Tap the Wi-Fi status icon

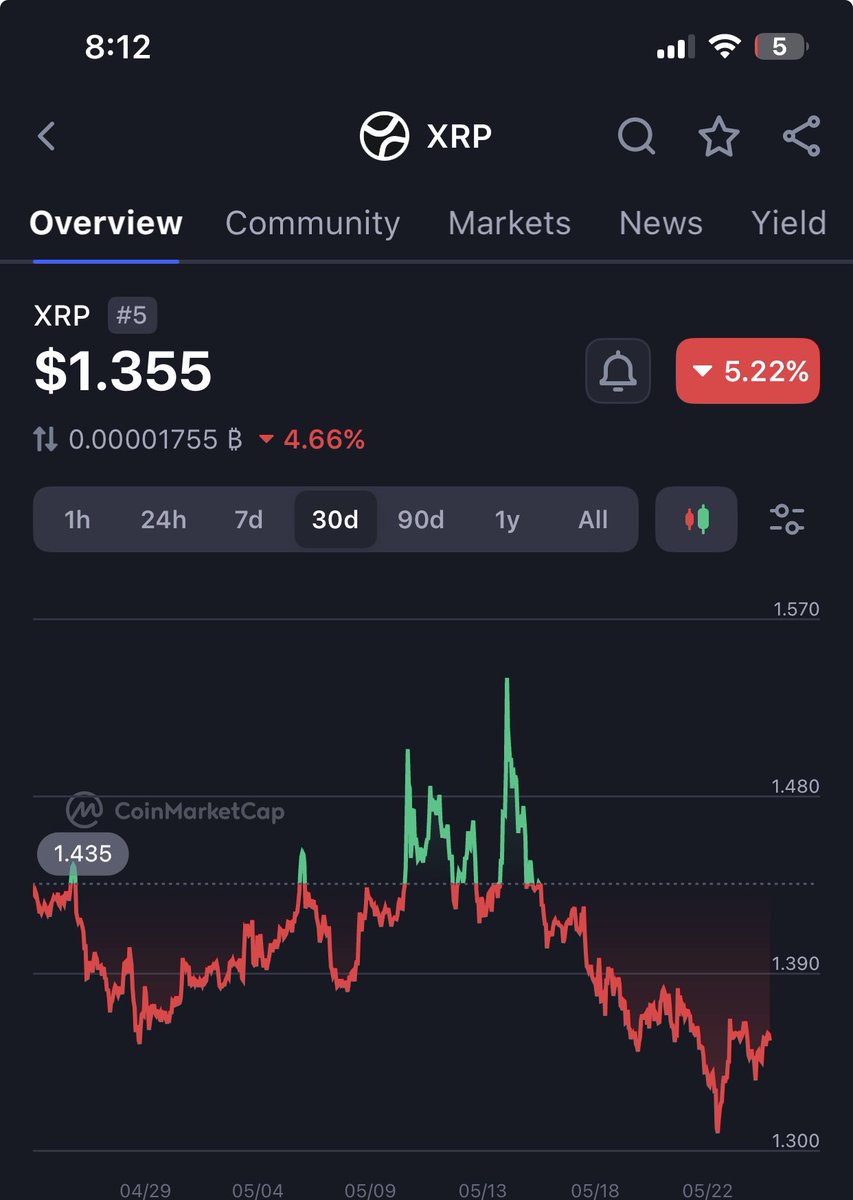tap(723, 46)
